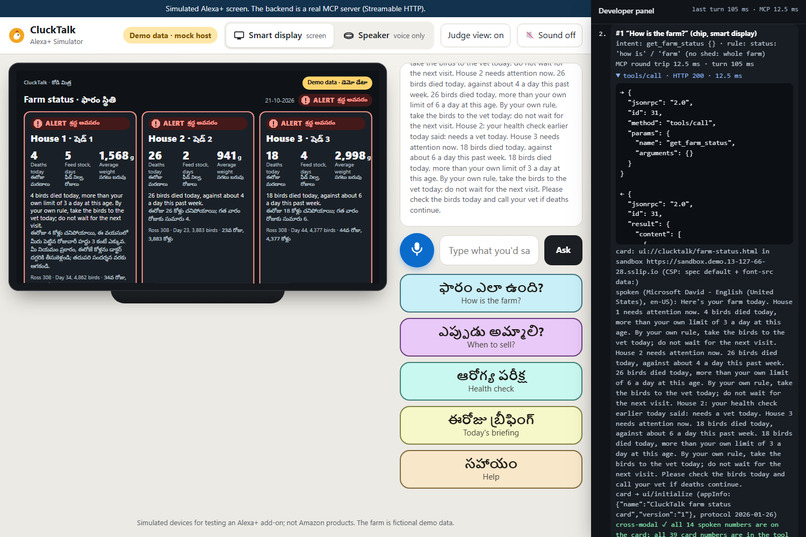Click the speaker device icon
Screen dimensions: 806x537
[349, 35]
